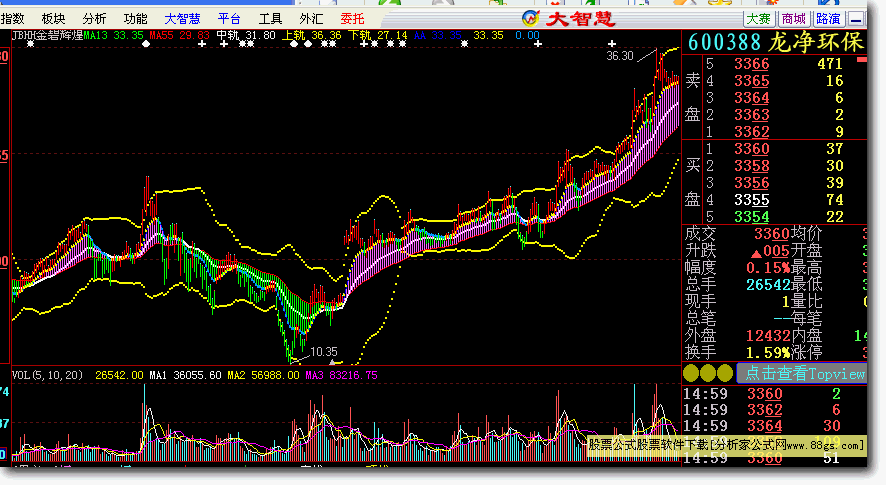Screen dimensions: 886x485
Task: Click sell level 5 price 3366
Action: coord(752,64)
